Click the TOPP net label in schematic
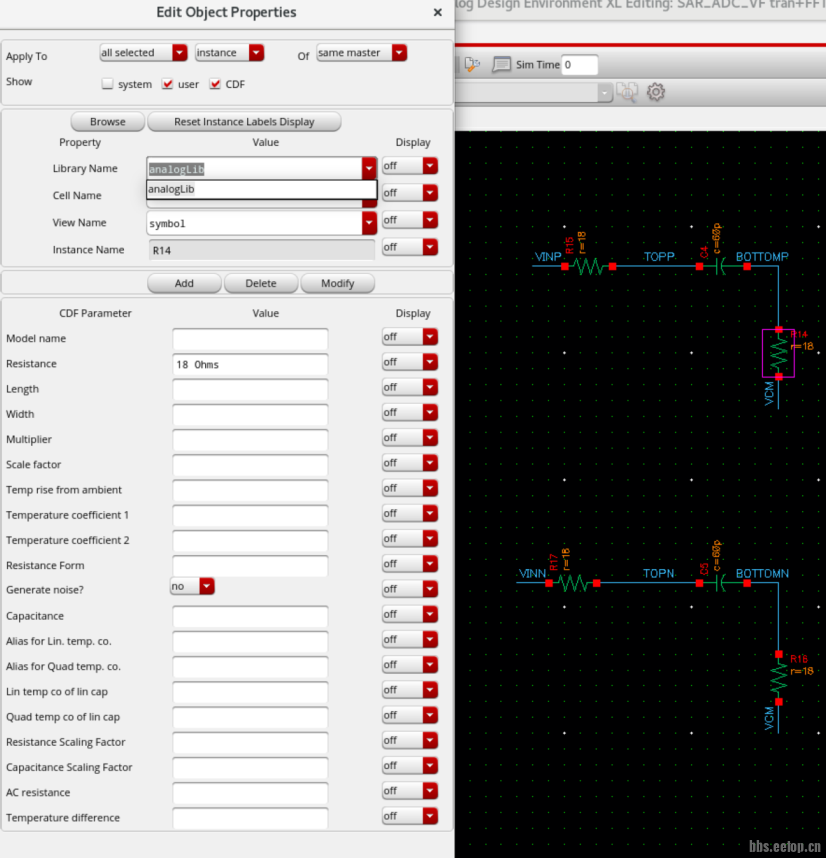The width and height of the screenshot is (826, 858). tap(659, 257)
